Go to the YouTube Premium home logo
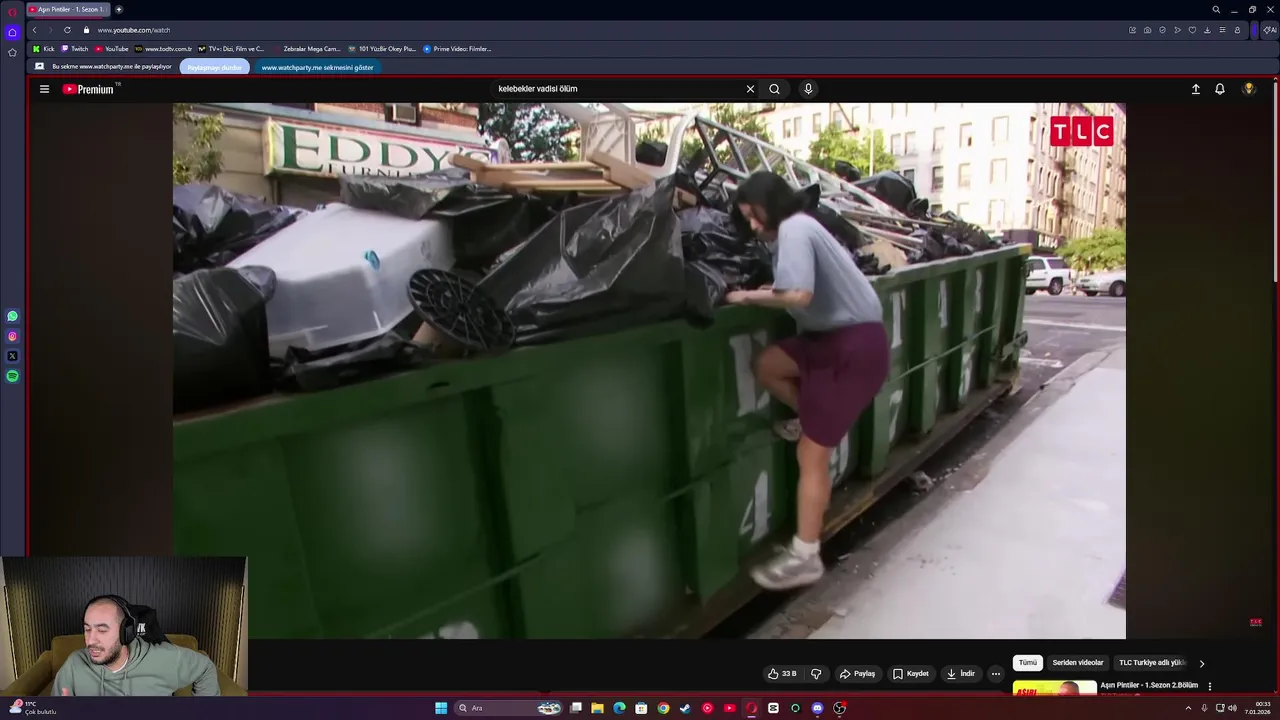1280x720 pixels. pyautogui.click(x=88, y=89)
